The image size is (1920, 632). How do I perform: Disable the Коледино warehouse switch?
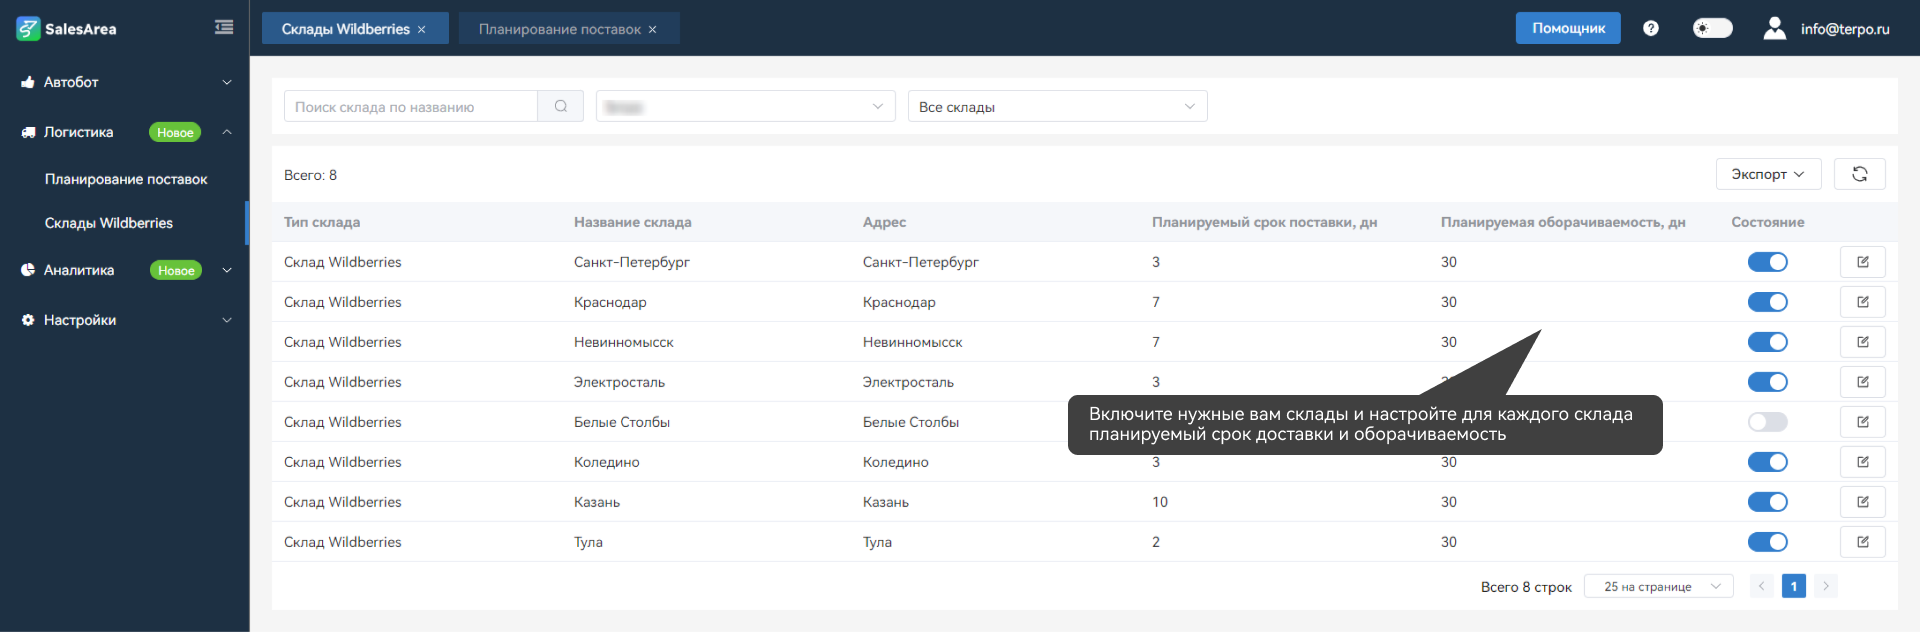pos(1768,462)
